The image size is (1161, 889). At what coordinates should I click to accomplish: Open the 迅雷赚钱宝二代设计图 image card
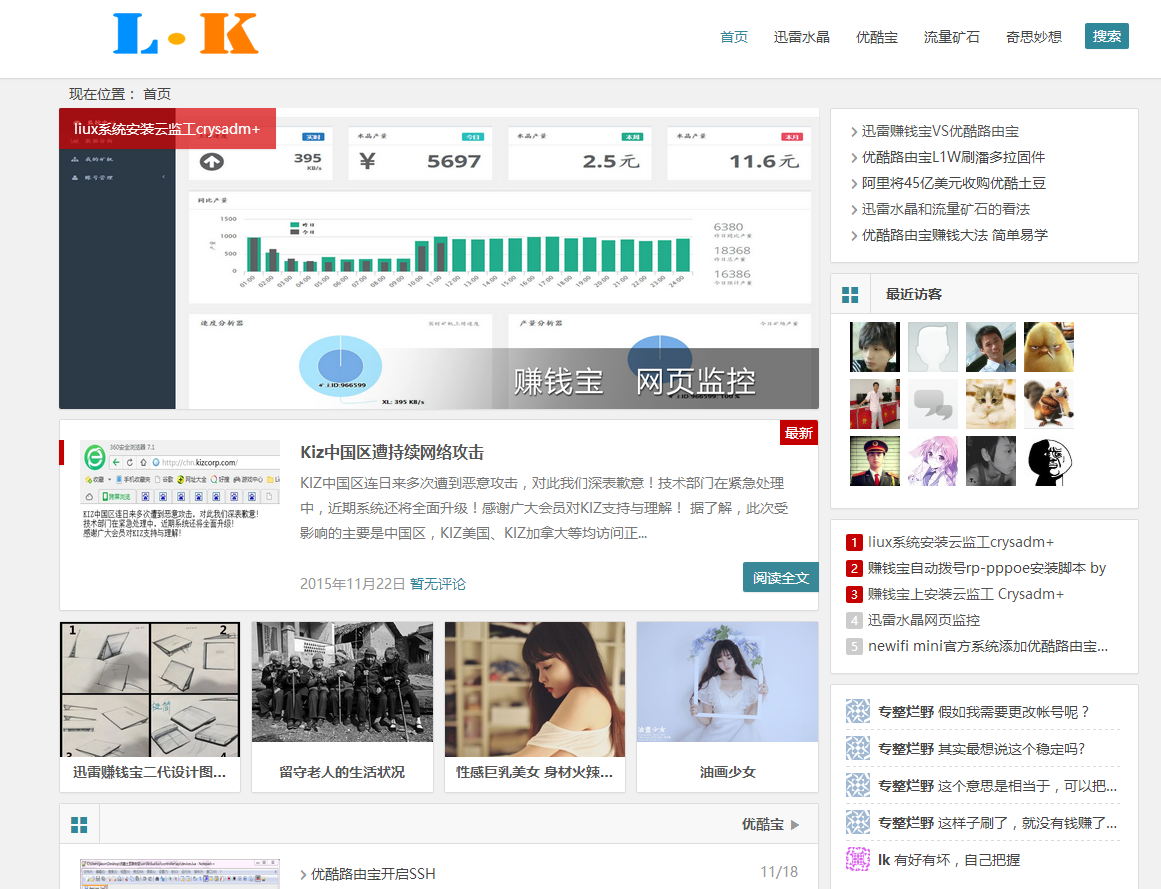click(x=150, y=689)
